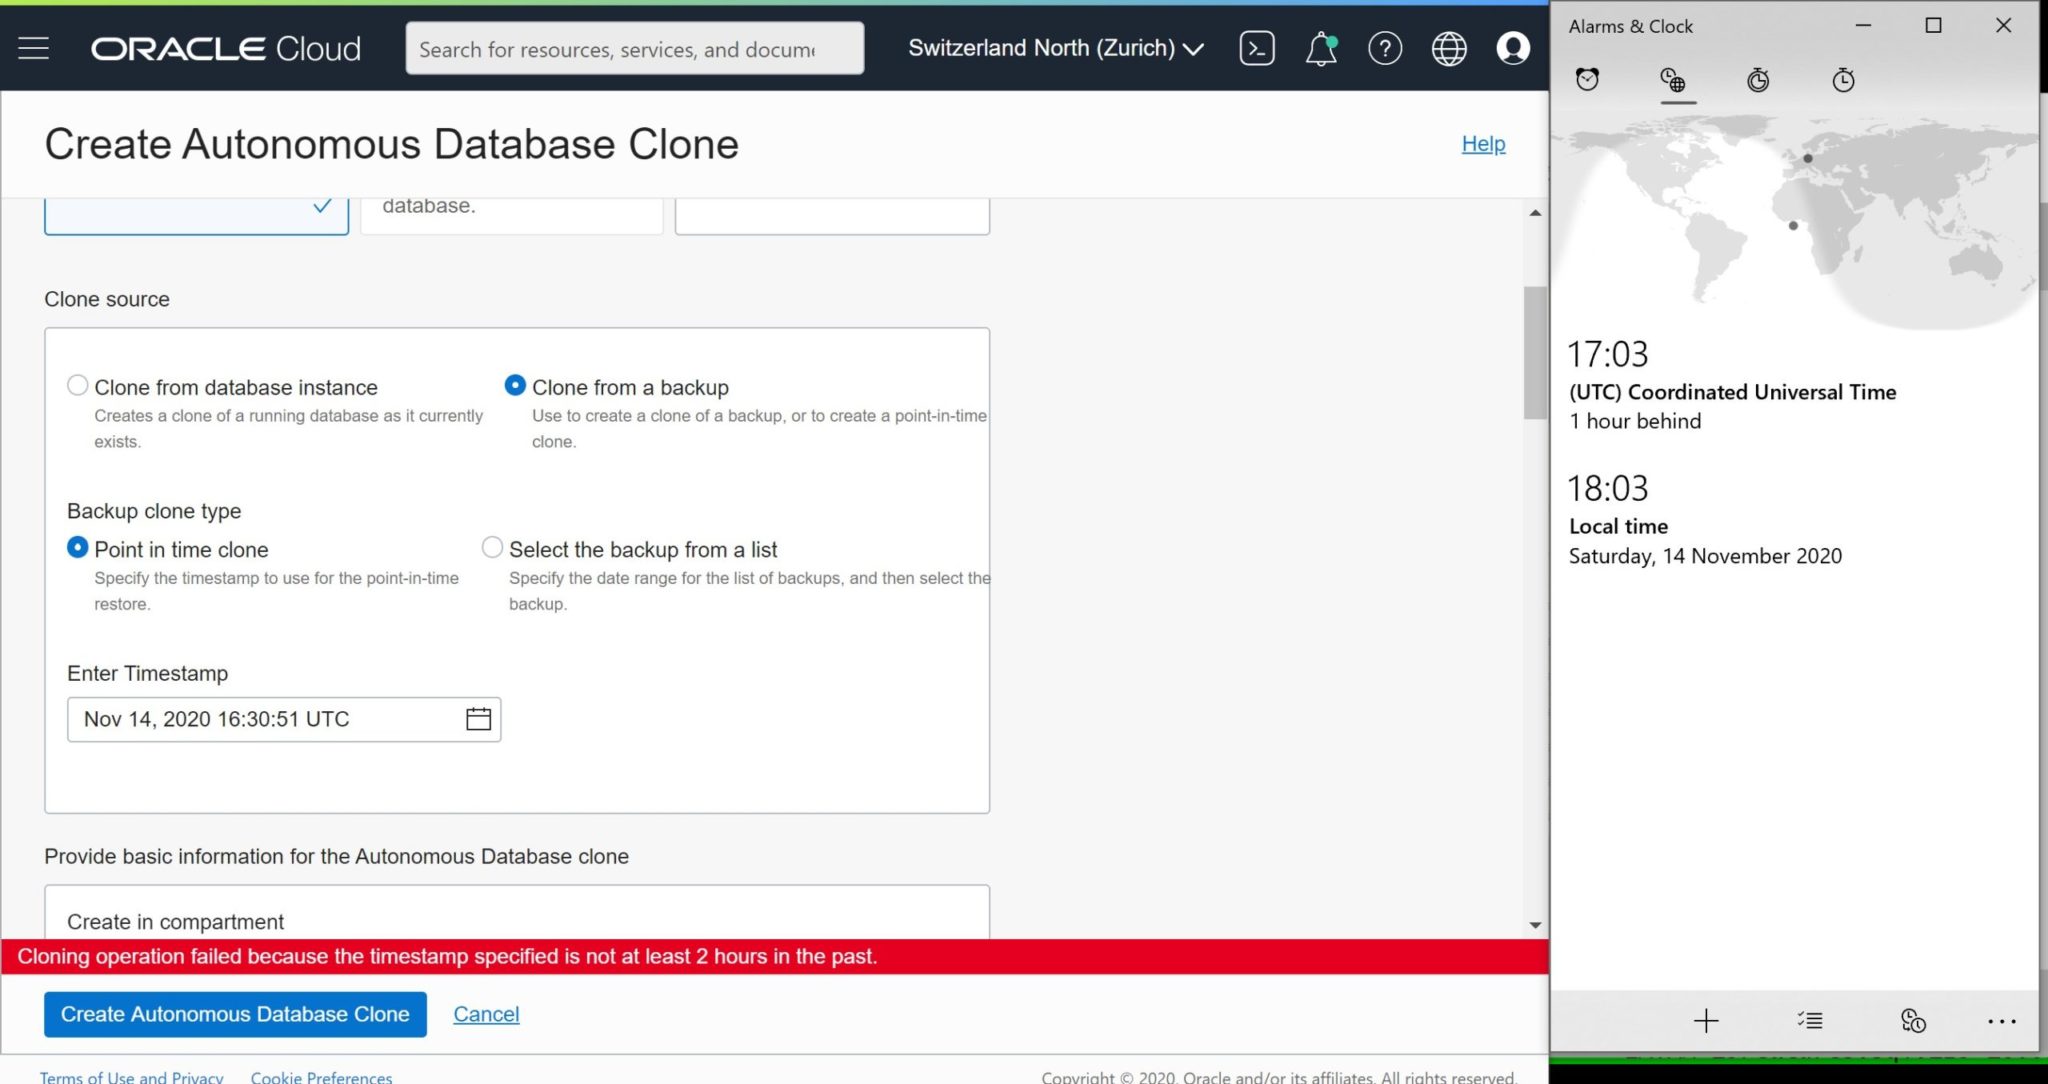Click the Cancel link
Screen dimensions: 2048x1084
click(486, 1014)
